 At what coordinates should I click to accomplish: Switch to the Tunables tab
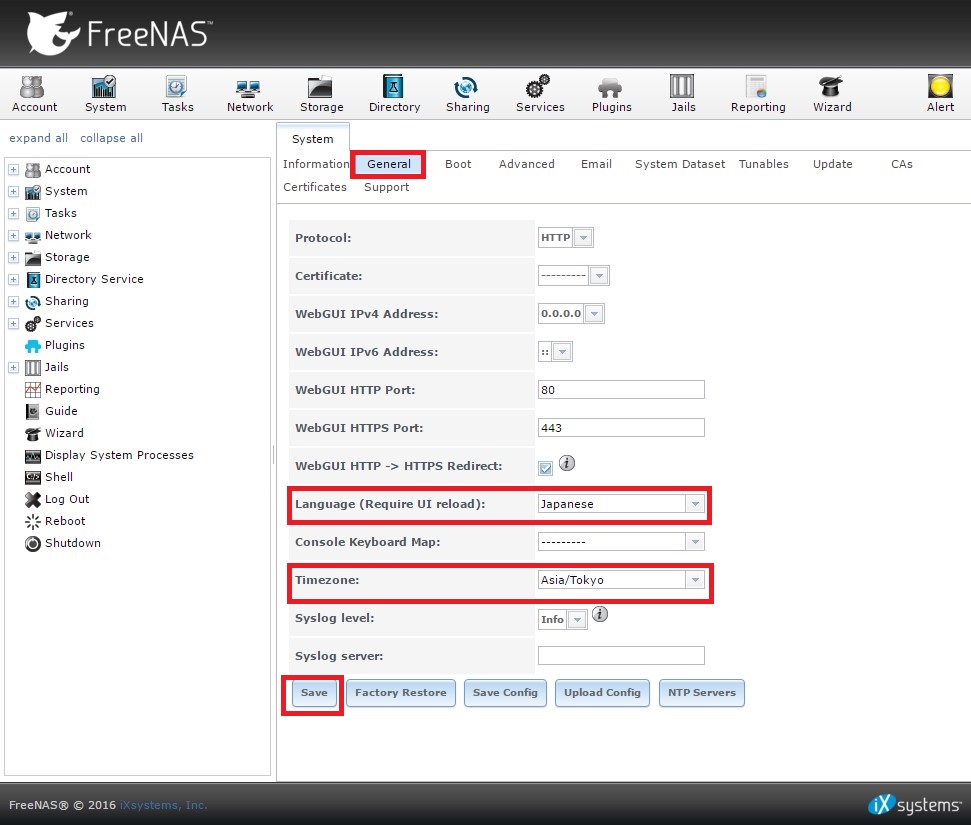(x=763, y=164)
